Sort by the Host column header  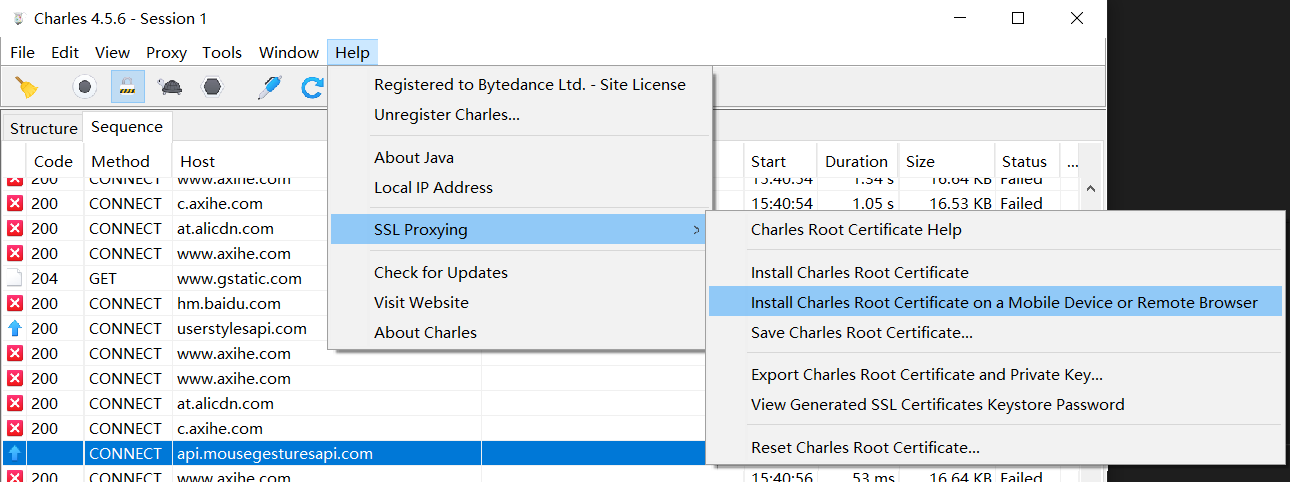[198, 161]
